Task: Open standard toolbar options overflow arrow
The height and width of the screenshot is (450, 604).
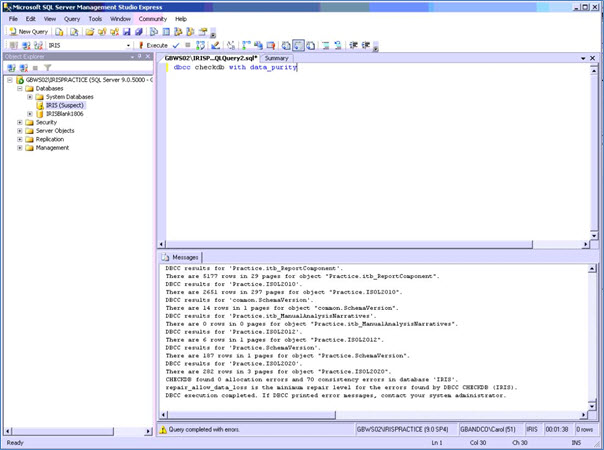Action: (x=213, y=33)
